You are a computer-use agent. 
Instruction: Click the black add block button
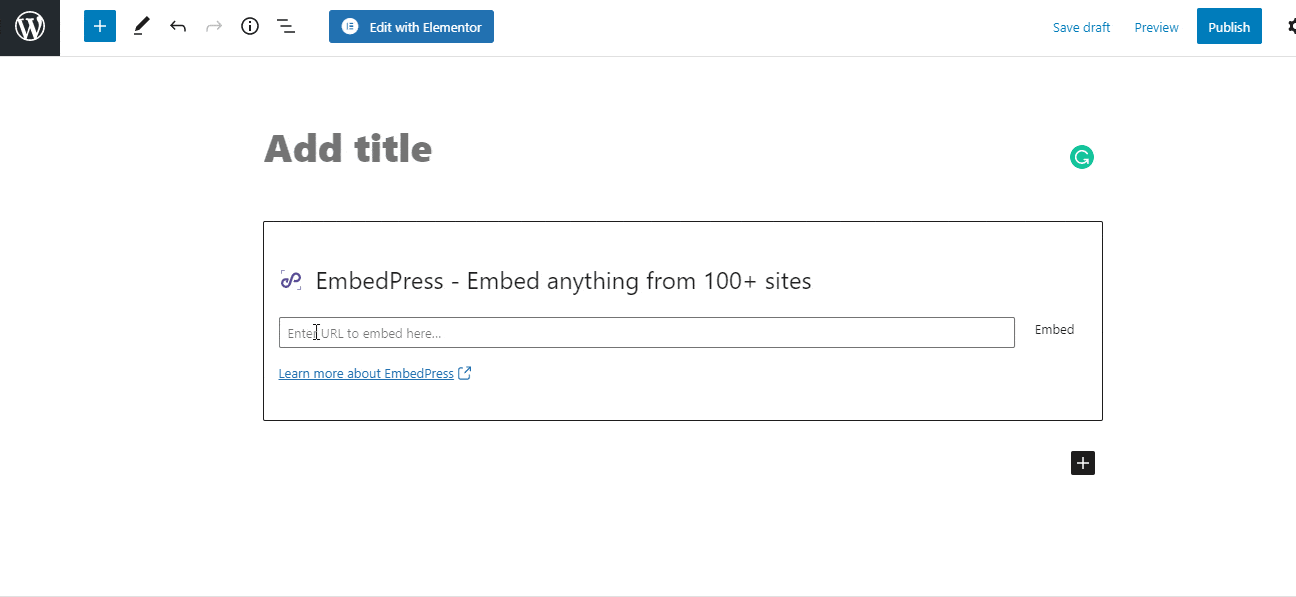(x=1083, y=463)
